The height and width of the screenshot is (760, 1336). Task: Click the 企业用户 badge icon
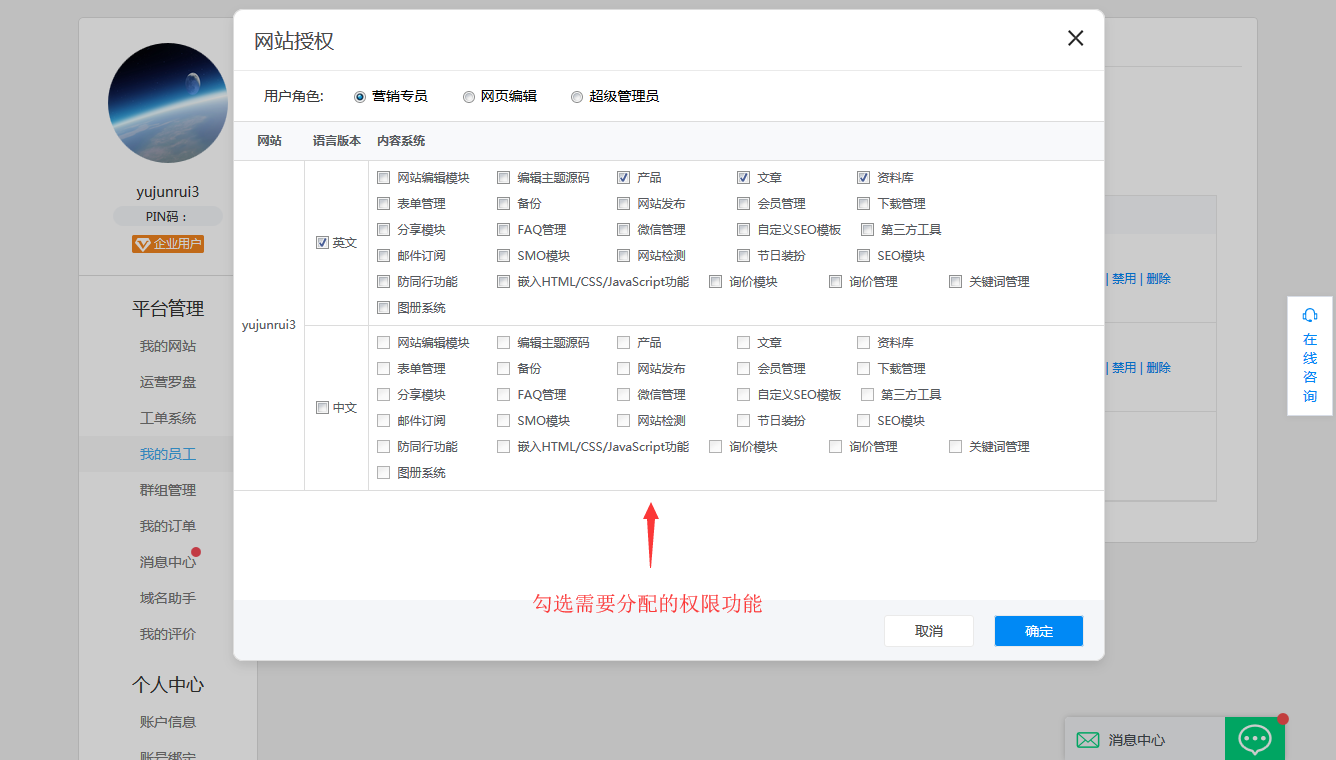click(142, 244)
